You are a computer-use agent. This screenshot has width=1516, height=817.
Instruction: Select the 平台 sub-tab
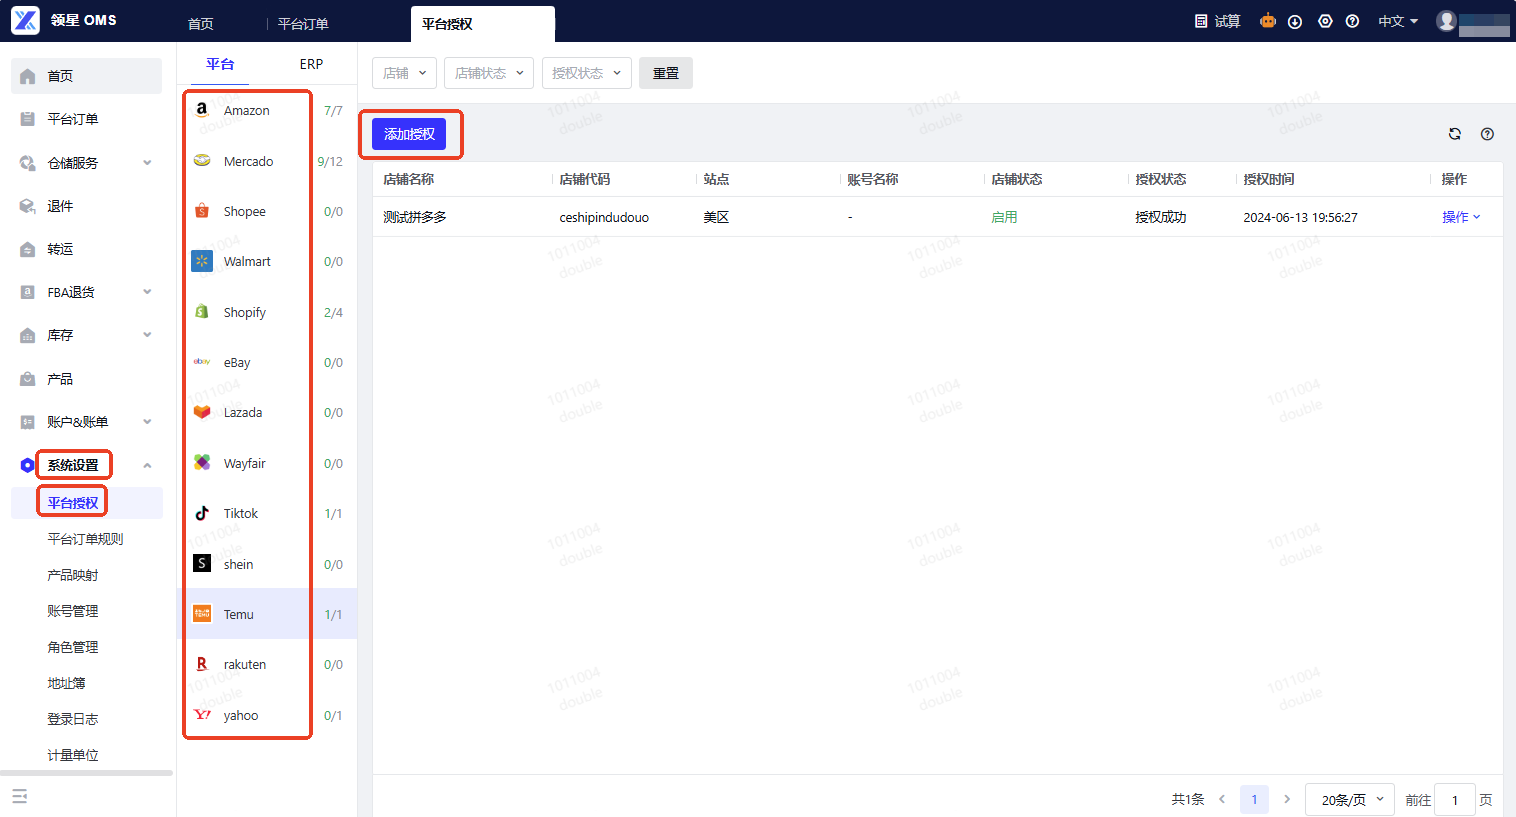pos(220,64)
